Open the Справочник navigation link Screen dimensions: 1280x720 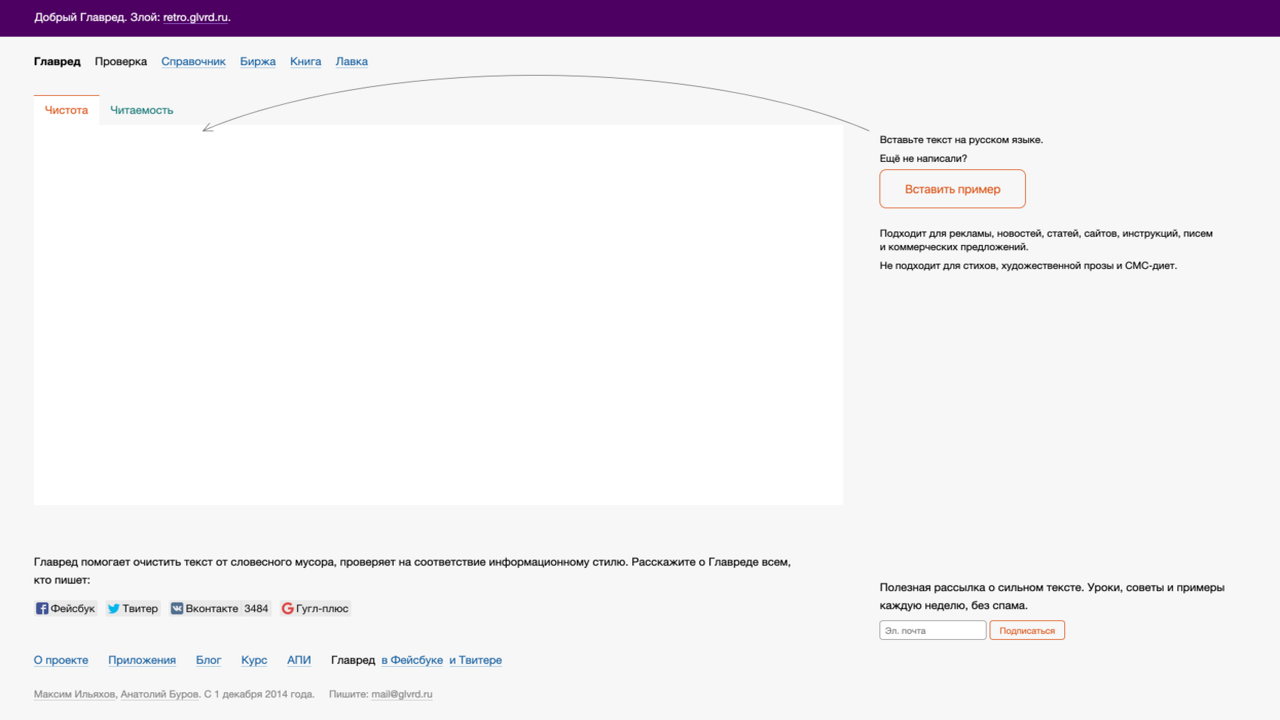(193, 61)
